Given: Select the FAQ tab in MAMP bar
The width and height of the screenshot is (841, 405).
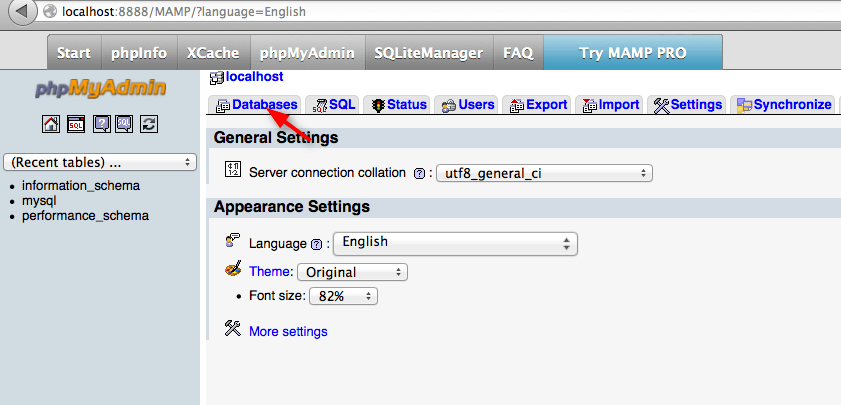Looking at the screenshot, I should click(x=518, y=53).
